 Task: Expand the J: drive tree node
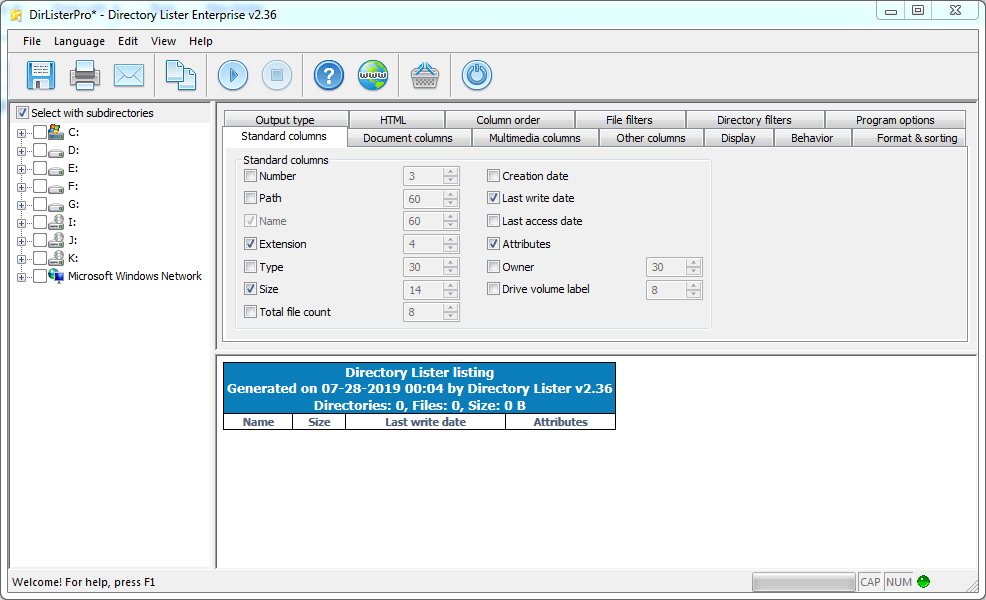click(x=21, y=241)
